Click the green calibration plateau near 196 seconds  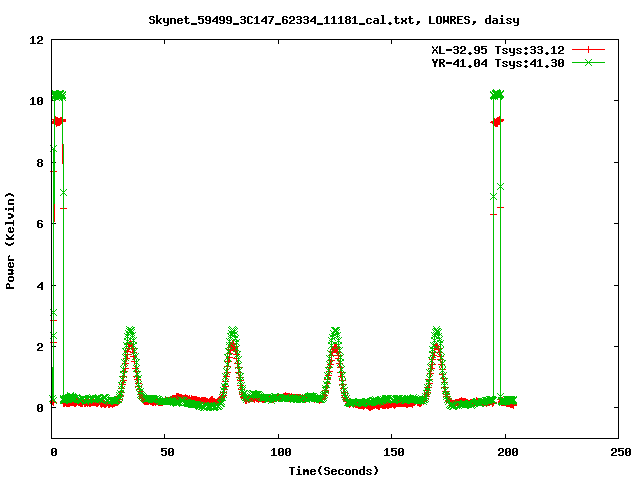[x=497, y=95]
